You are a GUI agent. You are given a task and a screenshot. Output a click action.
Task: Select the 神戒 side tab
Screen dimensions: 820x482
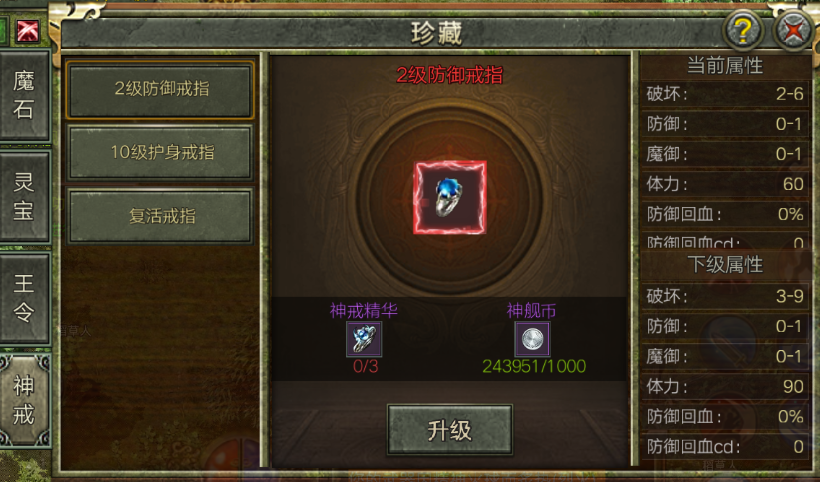coord(24,400)
